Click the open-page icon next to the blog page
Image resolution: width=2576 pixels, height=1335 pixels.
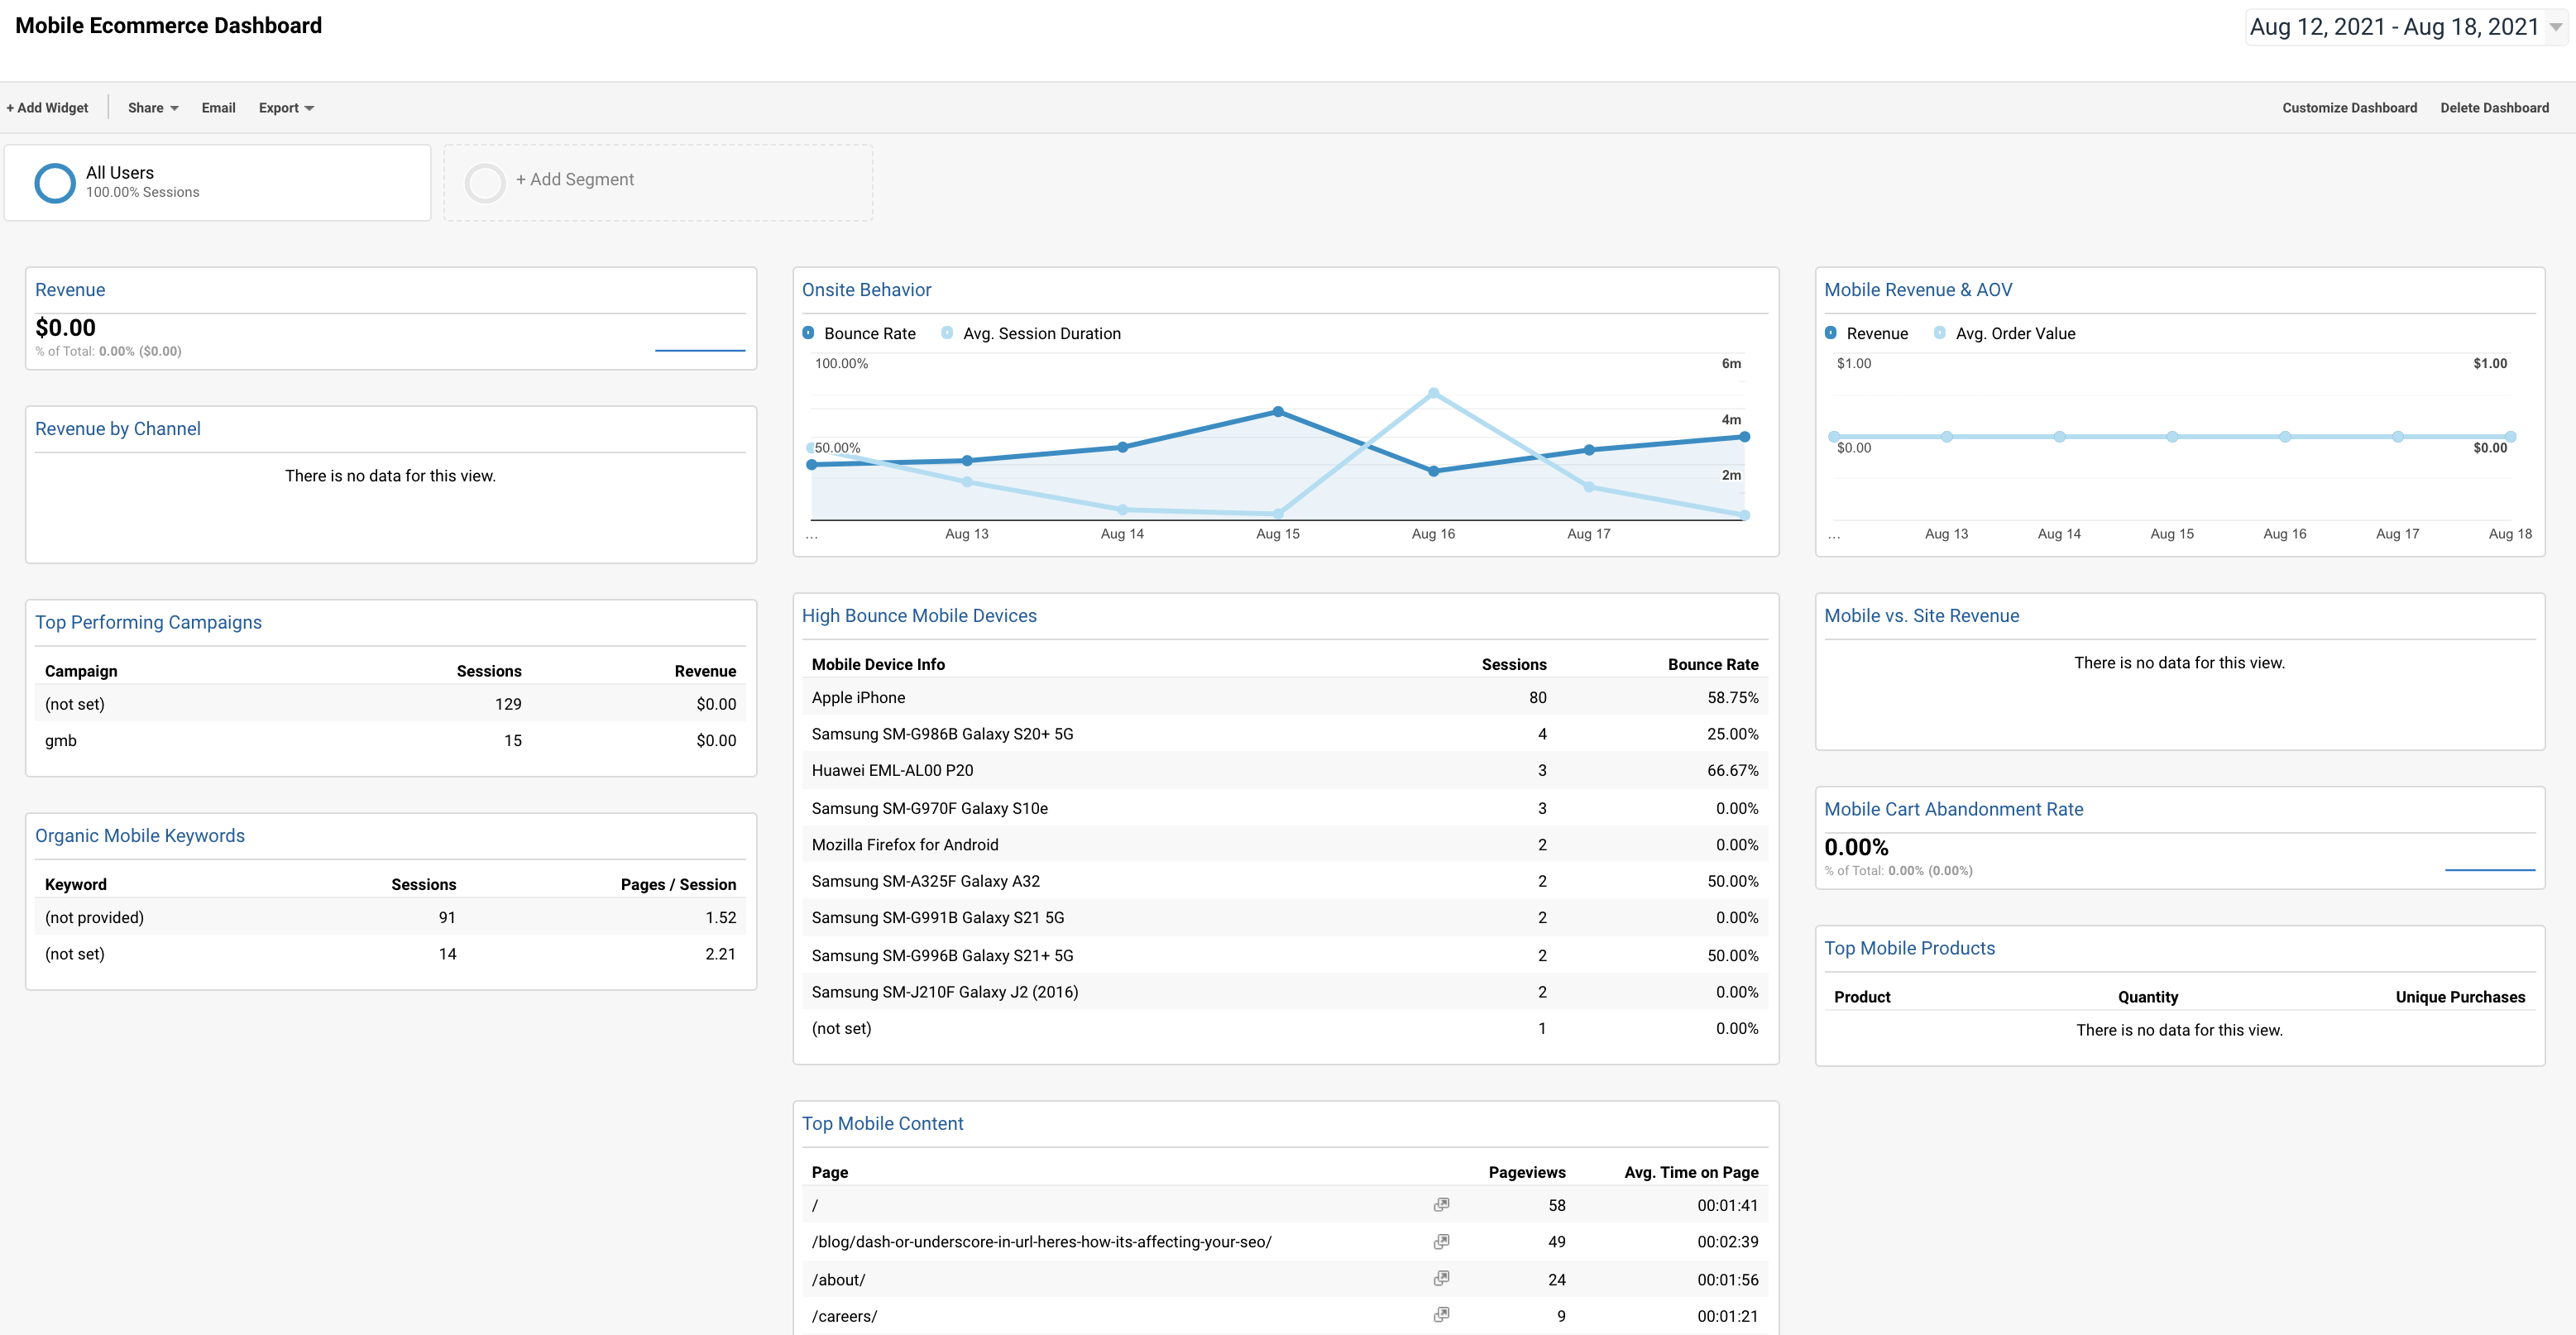click(x=1441, y=1241)
